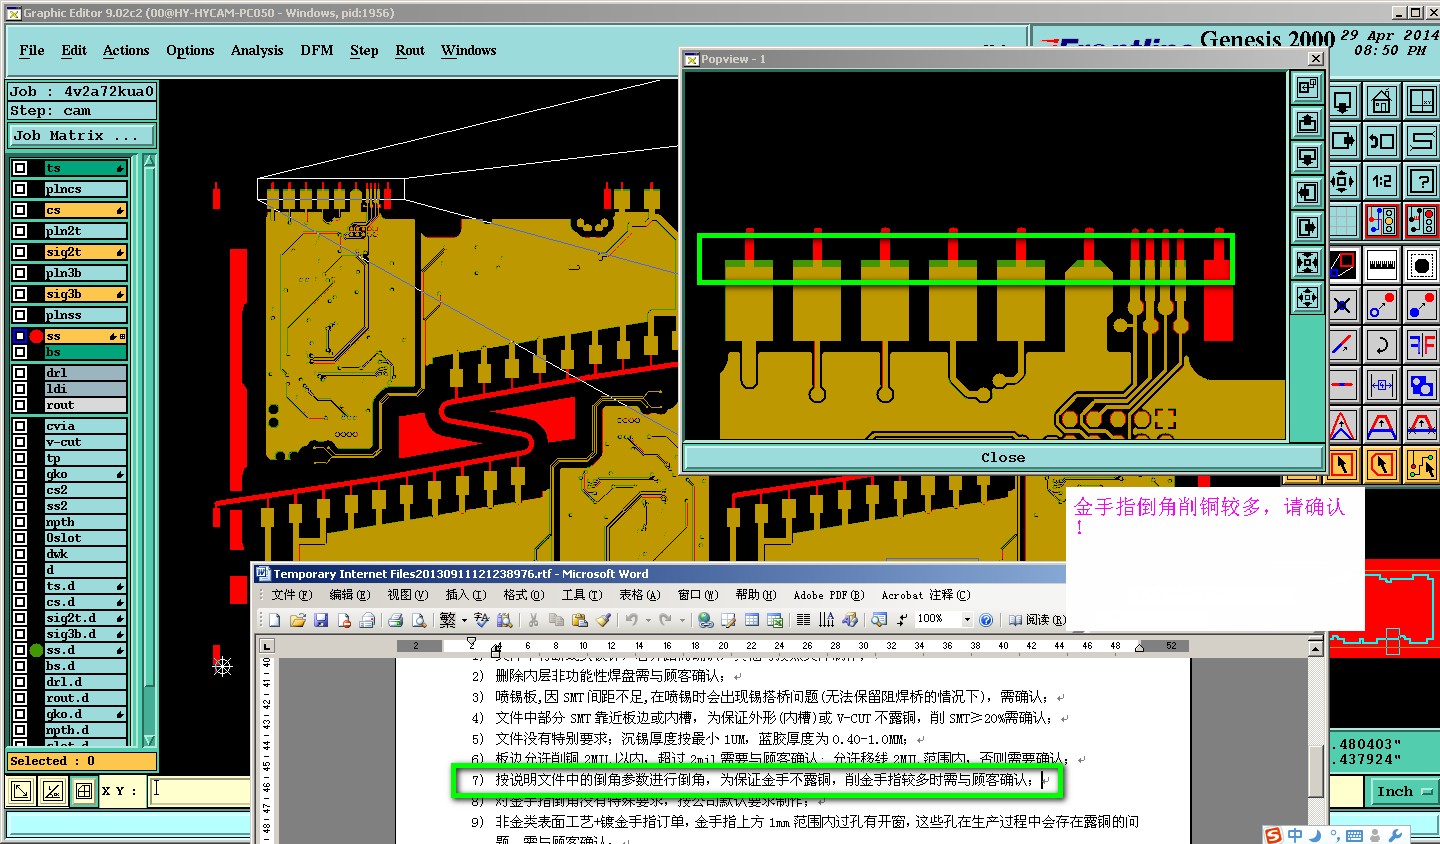
Task: Click the net route selection icon
Action: [x=1421, y=464]
